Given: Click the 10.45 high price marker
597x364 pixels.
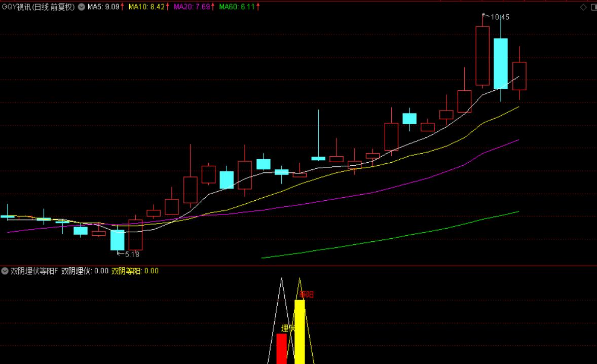Looking at the screenshot, I should point(496,17).
